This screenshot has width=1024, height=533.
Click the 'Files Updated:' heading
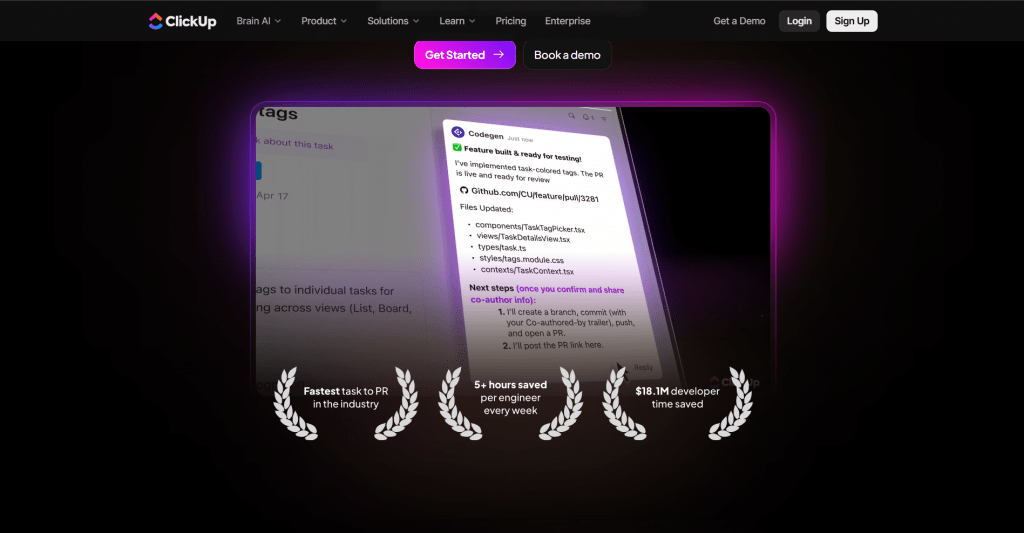[x=487, y=208]
